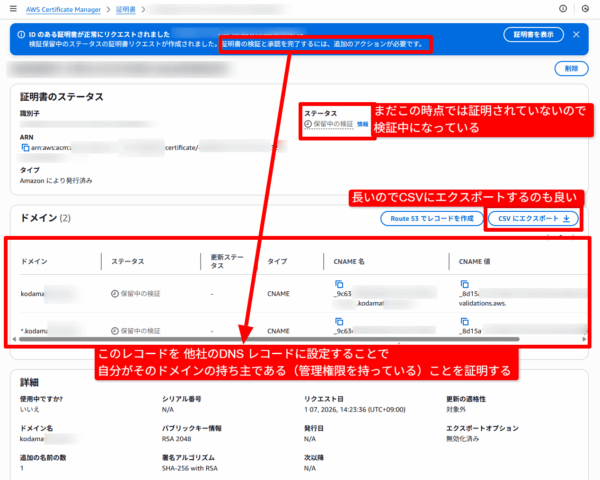This screenshot has width=600, height=480.
Task: Copy CNAME name of first domain row
Action: pyautogui.click(x=339, y=284)
